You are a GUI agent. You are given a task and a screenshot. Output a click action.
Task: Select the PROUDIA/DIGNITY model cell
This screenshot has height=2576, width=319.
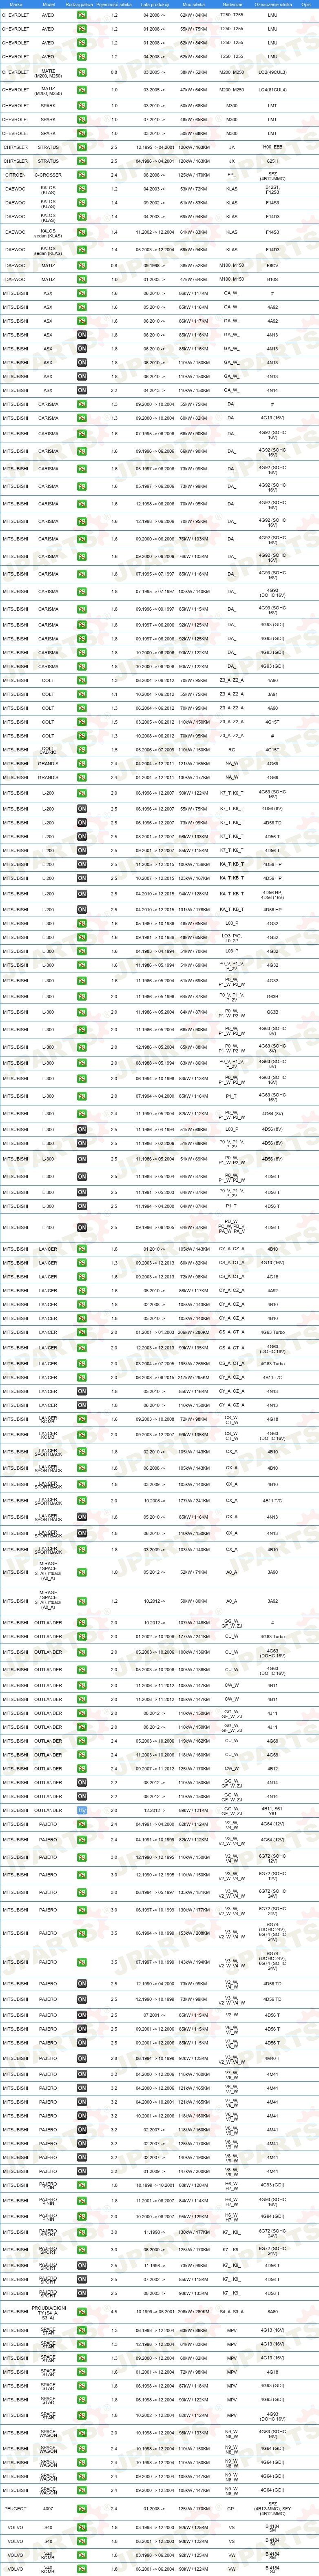pyautogui.click(x=48, y=2312)
